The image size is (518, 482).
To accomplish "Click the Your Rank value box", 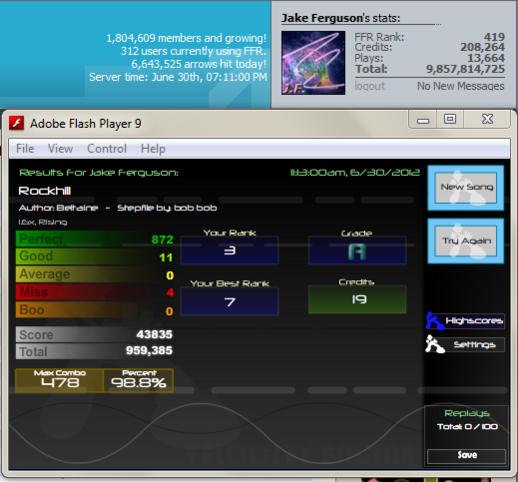I will (x=229, y=250).
